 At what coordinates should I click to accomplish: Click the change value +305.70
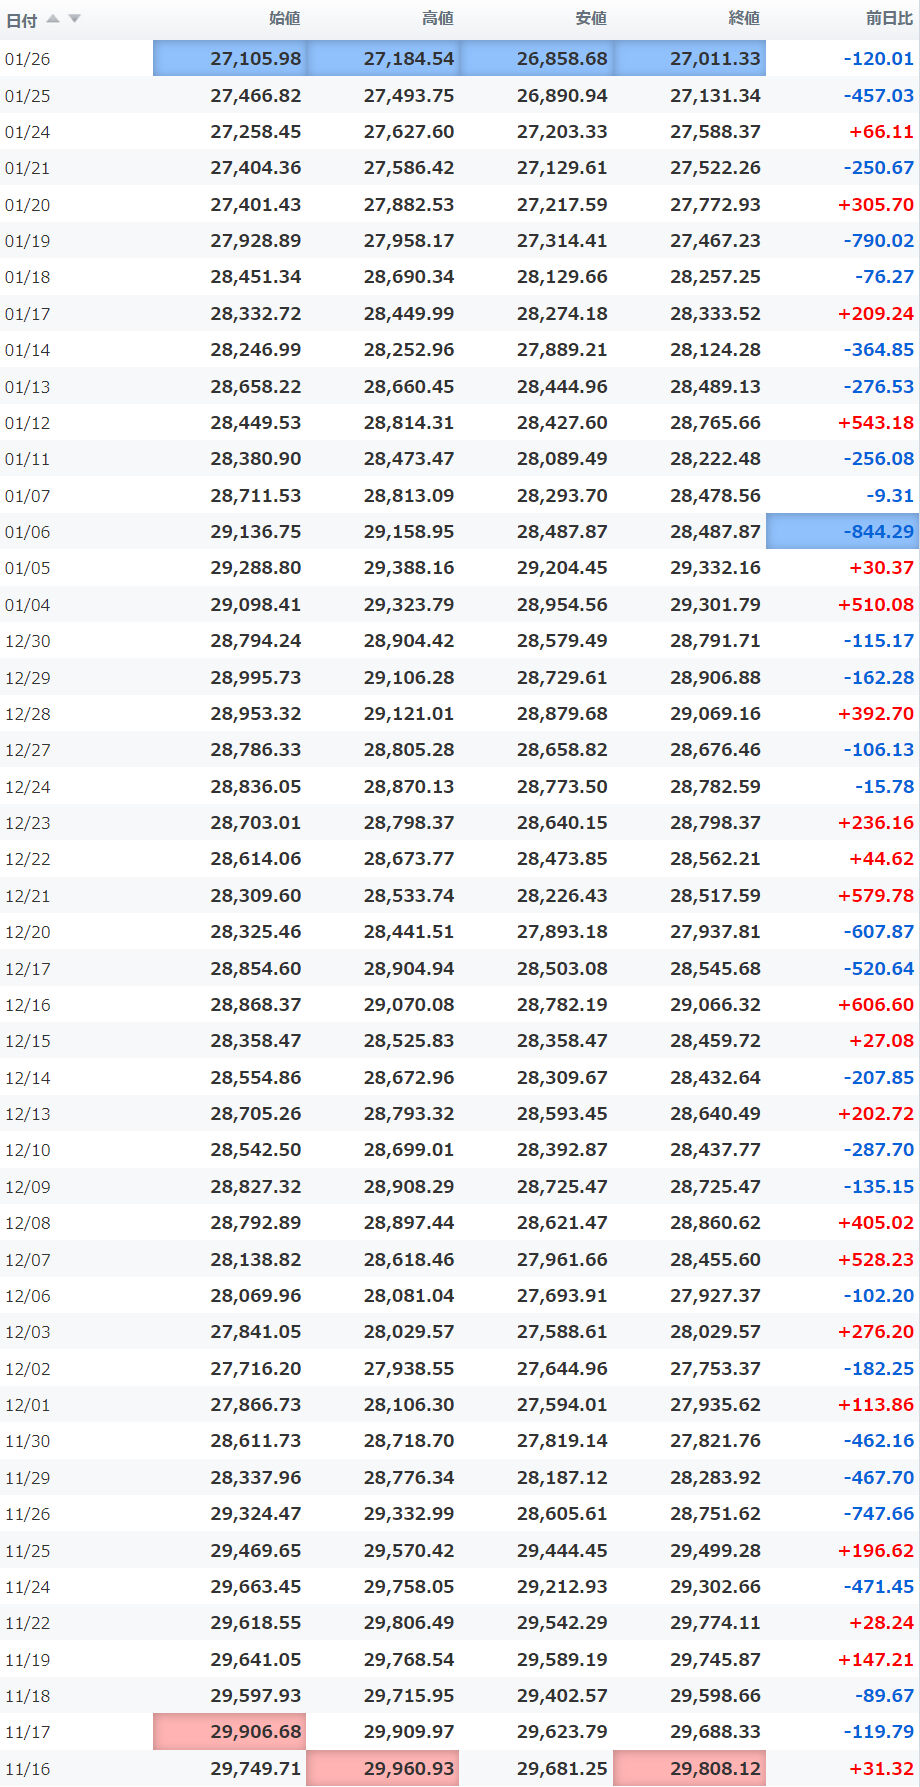pyautogui.click(x=876, y=205)
